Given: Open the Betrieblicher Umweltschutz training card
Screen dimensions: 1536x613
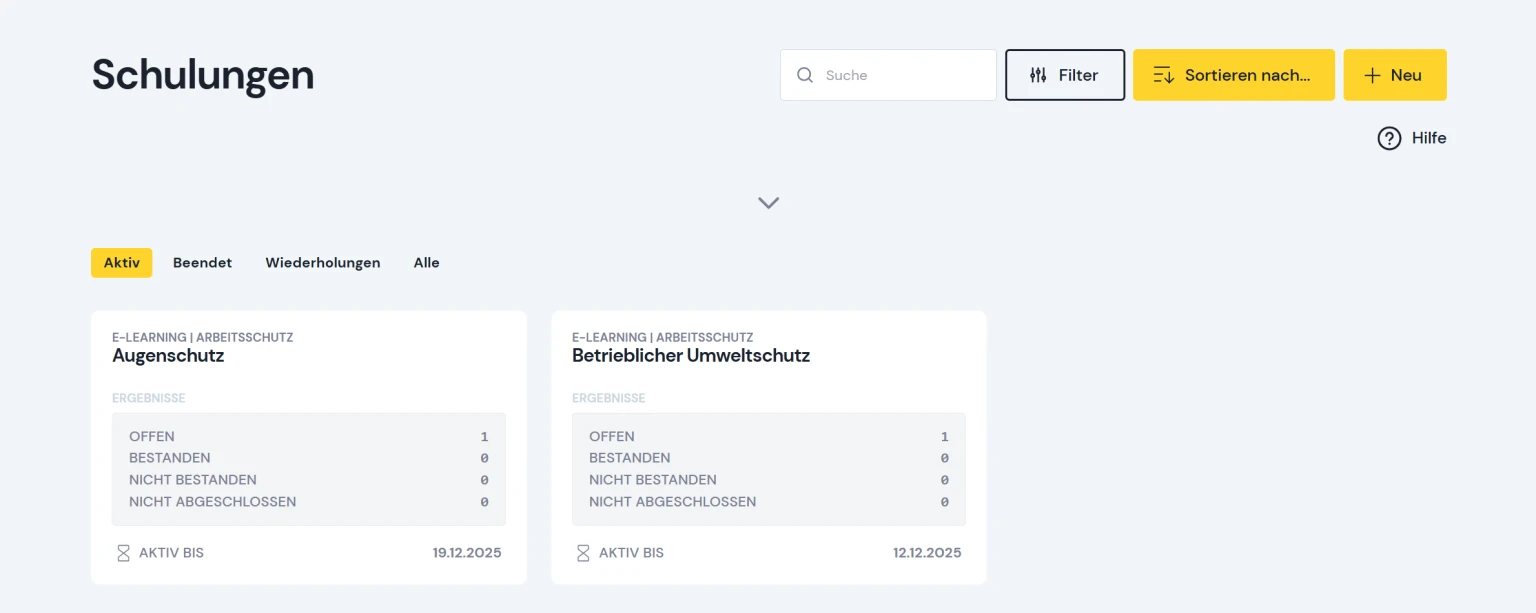Looking at the screenshot, I should point(769,447).
